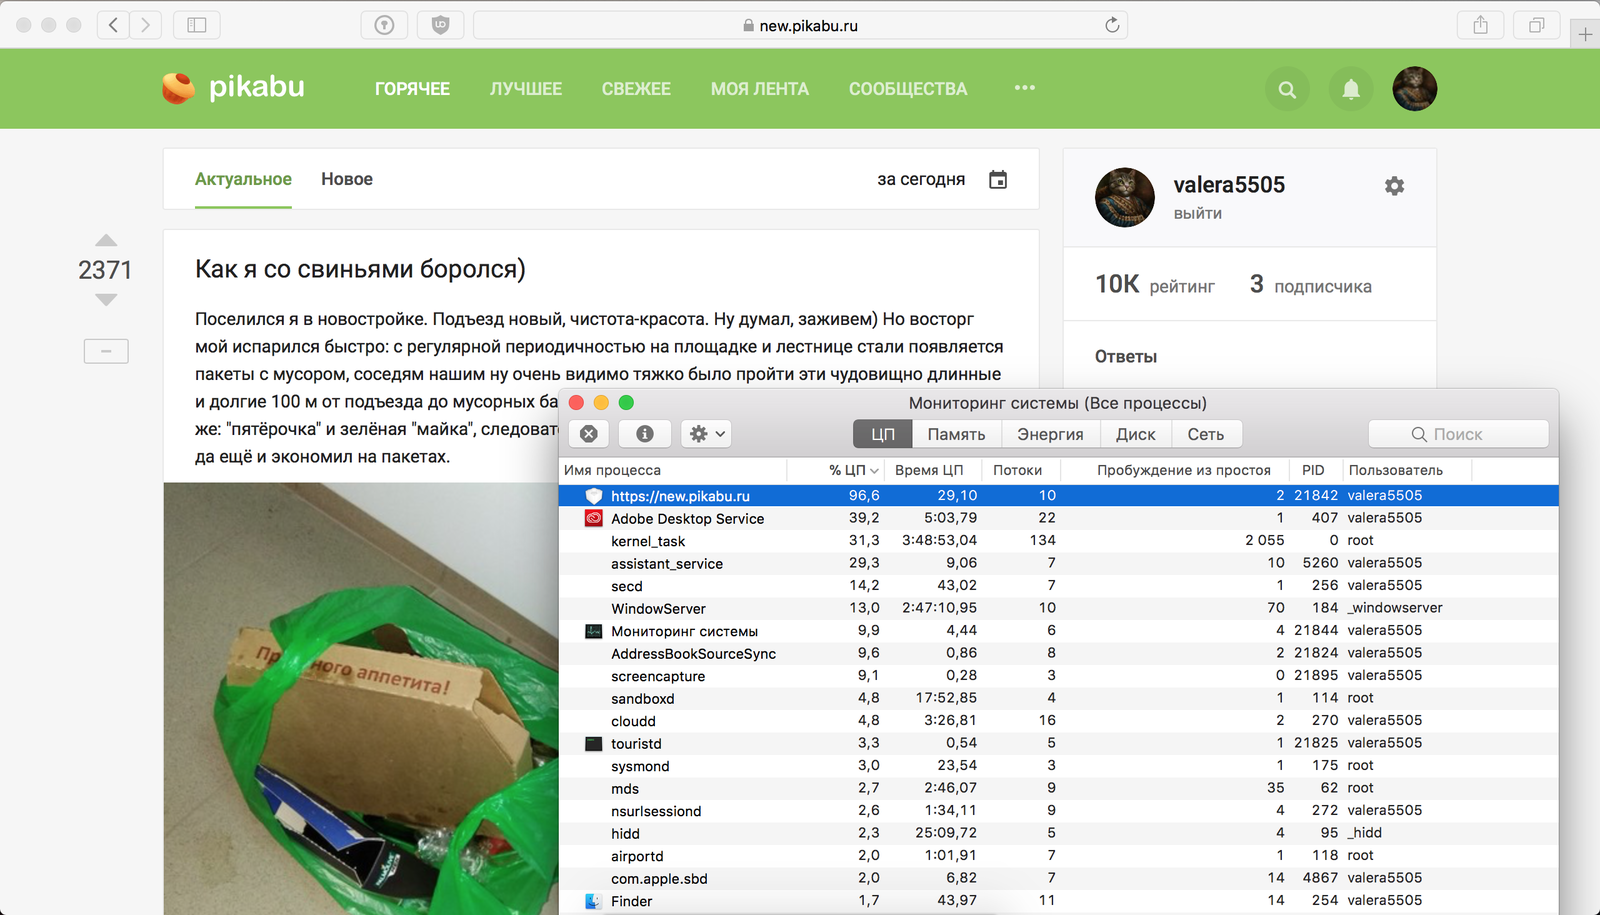Select kernel_task process row
The width and height of the screenshot is (1600, 915).
click(1058, 540)
